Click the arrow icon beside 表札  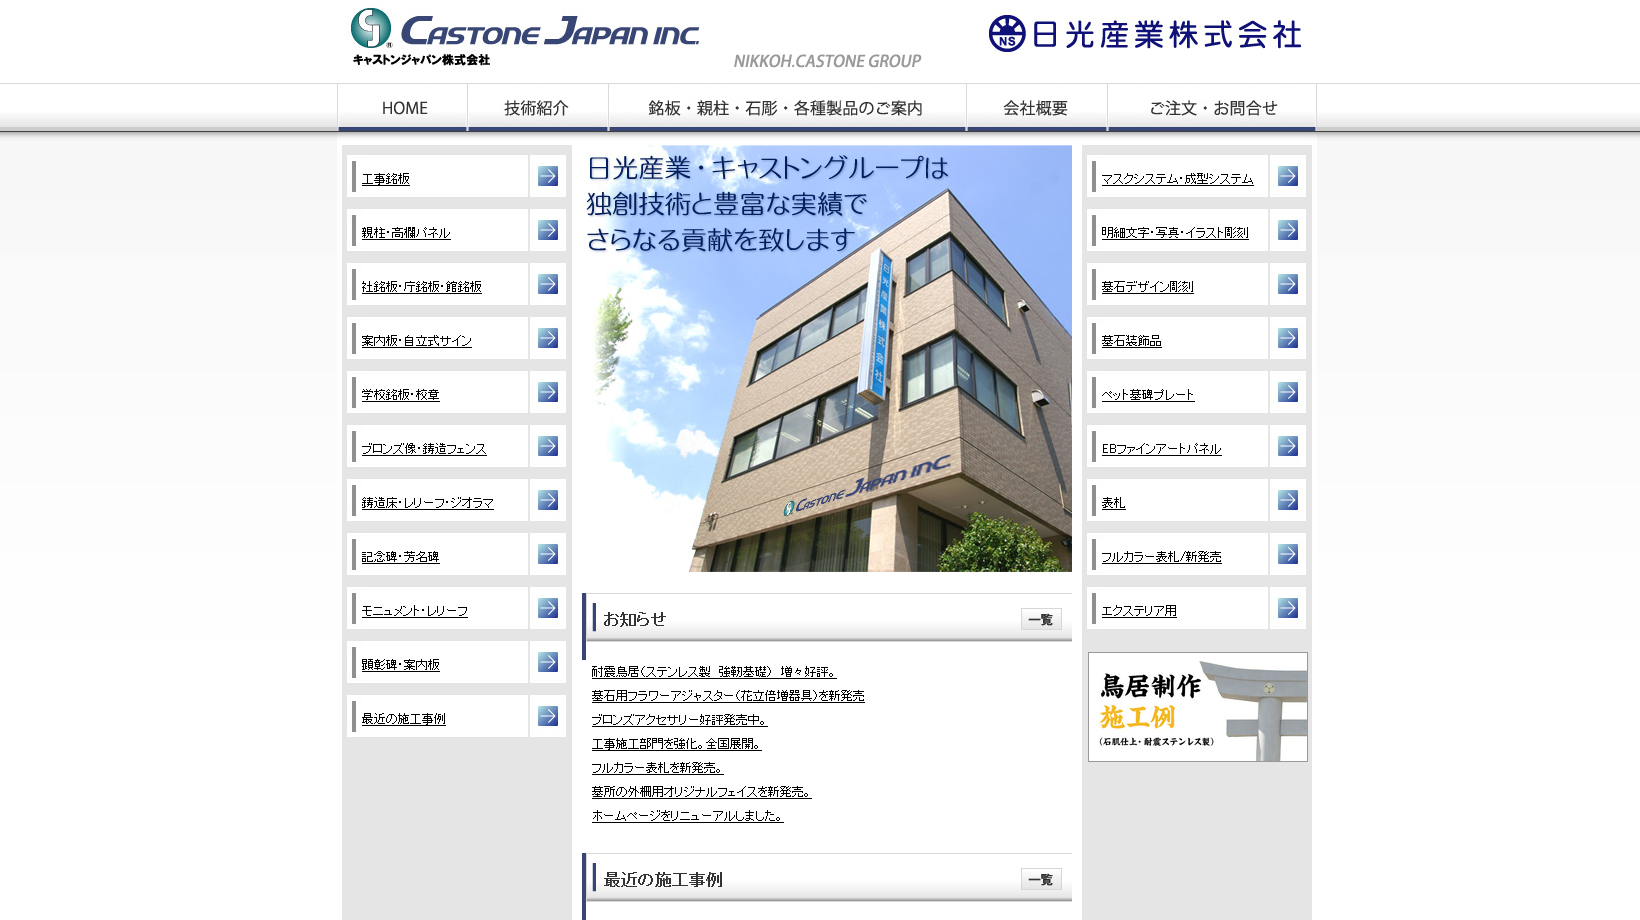[x=1288, y=500]
